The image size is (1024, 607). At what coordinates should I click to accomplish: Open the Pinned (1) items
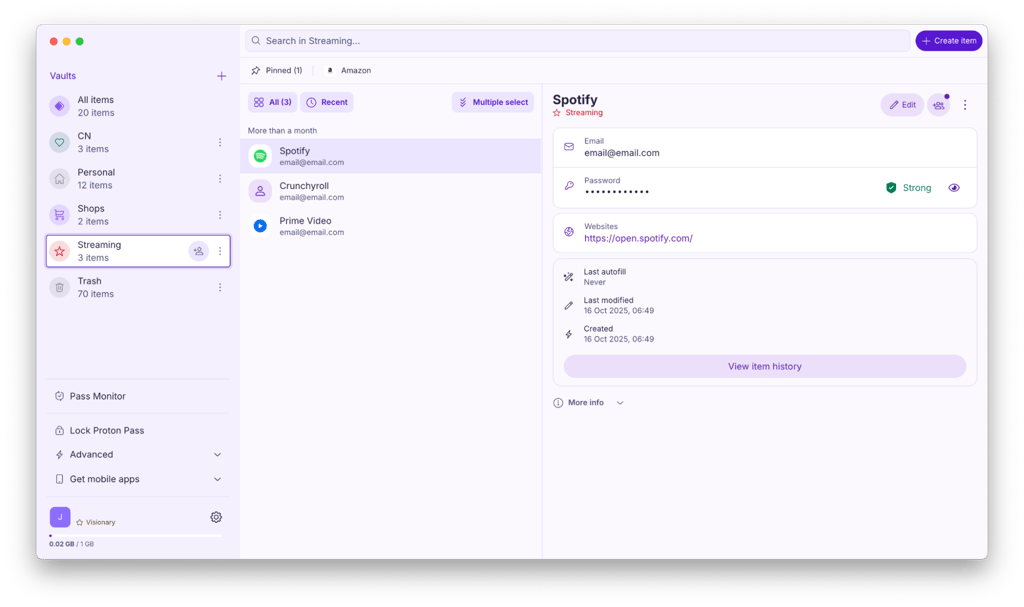click(277, 71)
